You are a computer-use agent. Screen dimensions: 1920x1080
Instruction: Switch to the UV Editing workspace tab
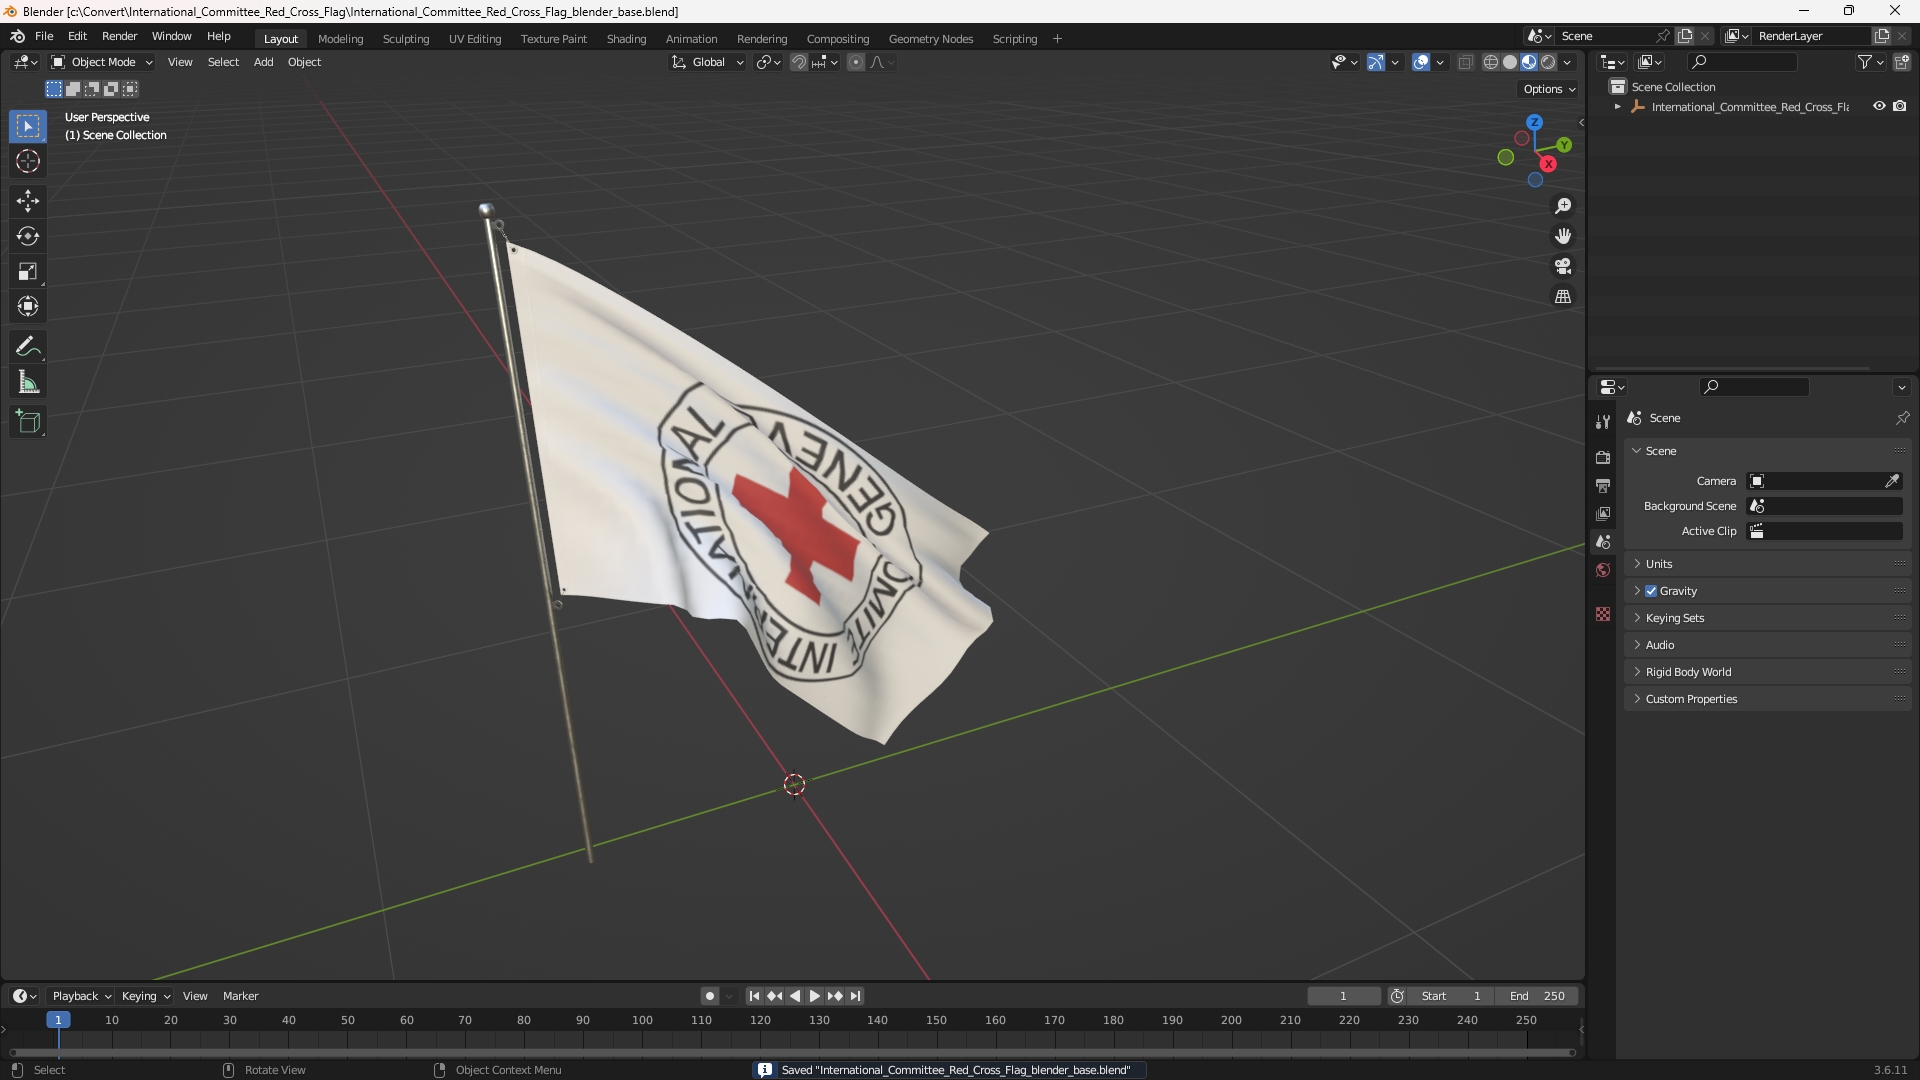[x=475, y=39]
